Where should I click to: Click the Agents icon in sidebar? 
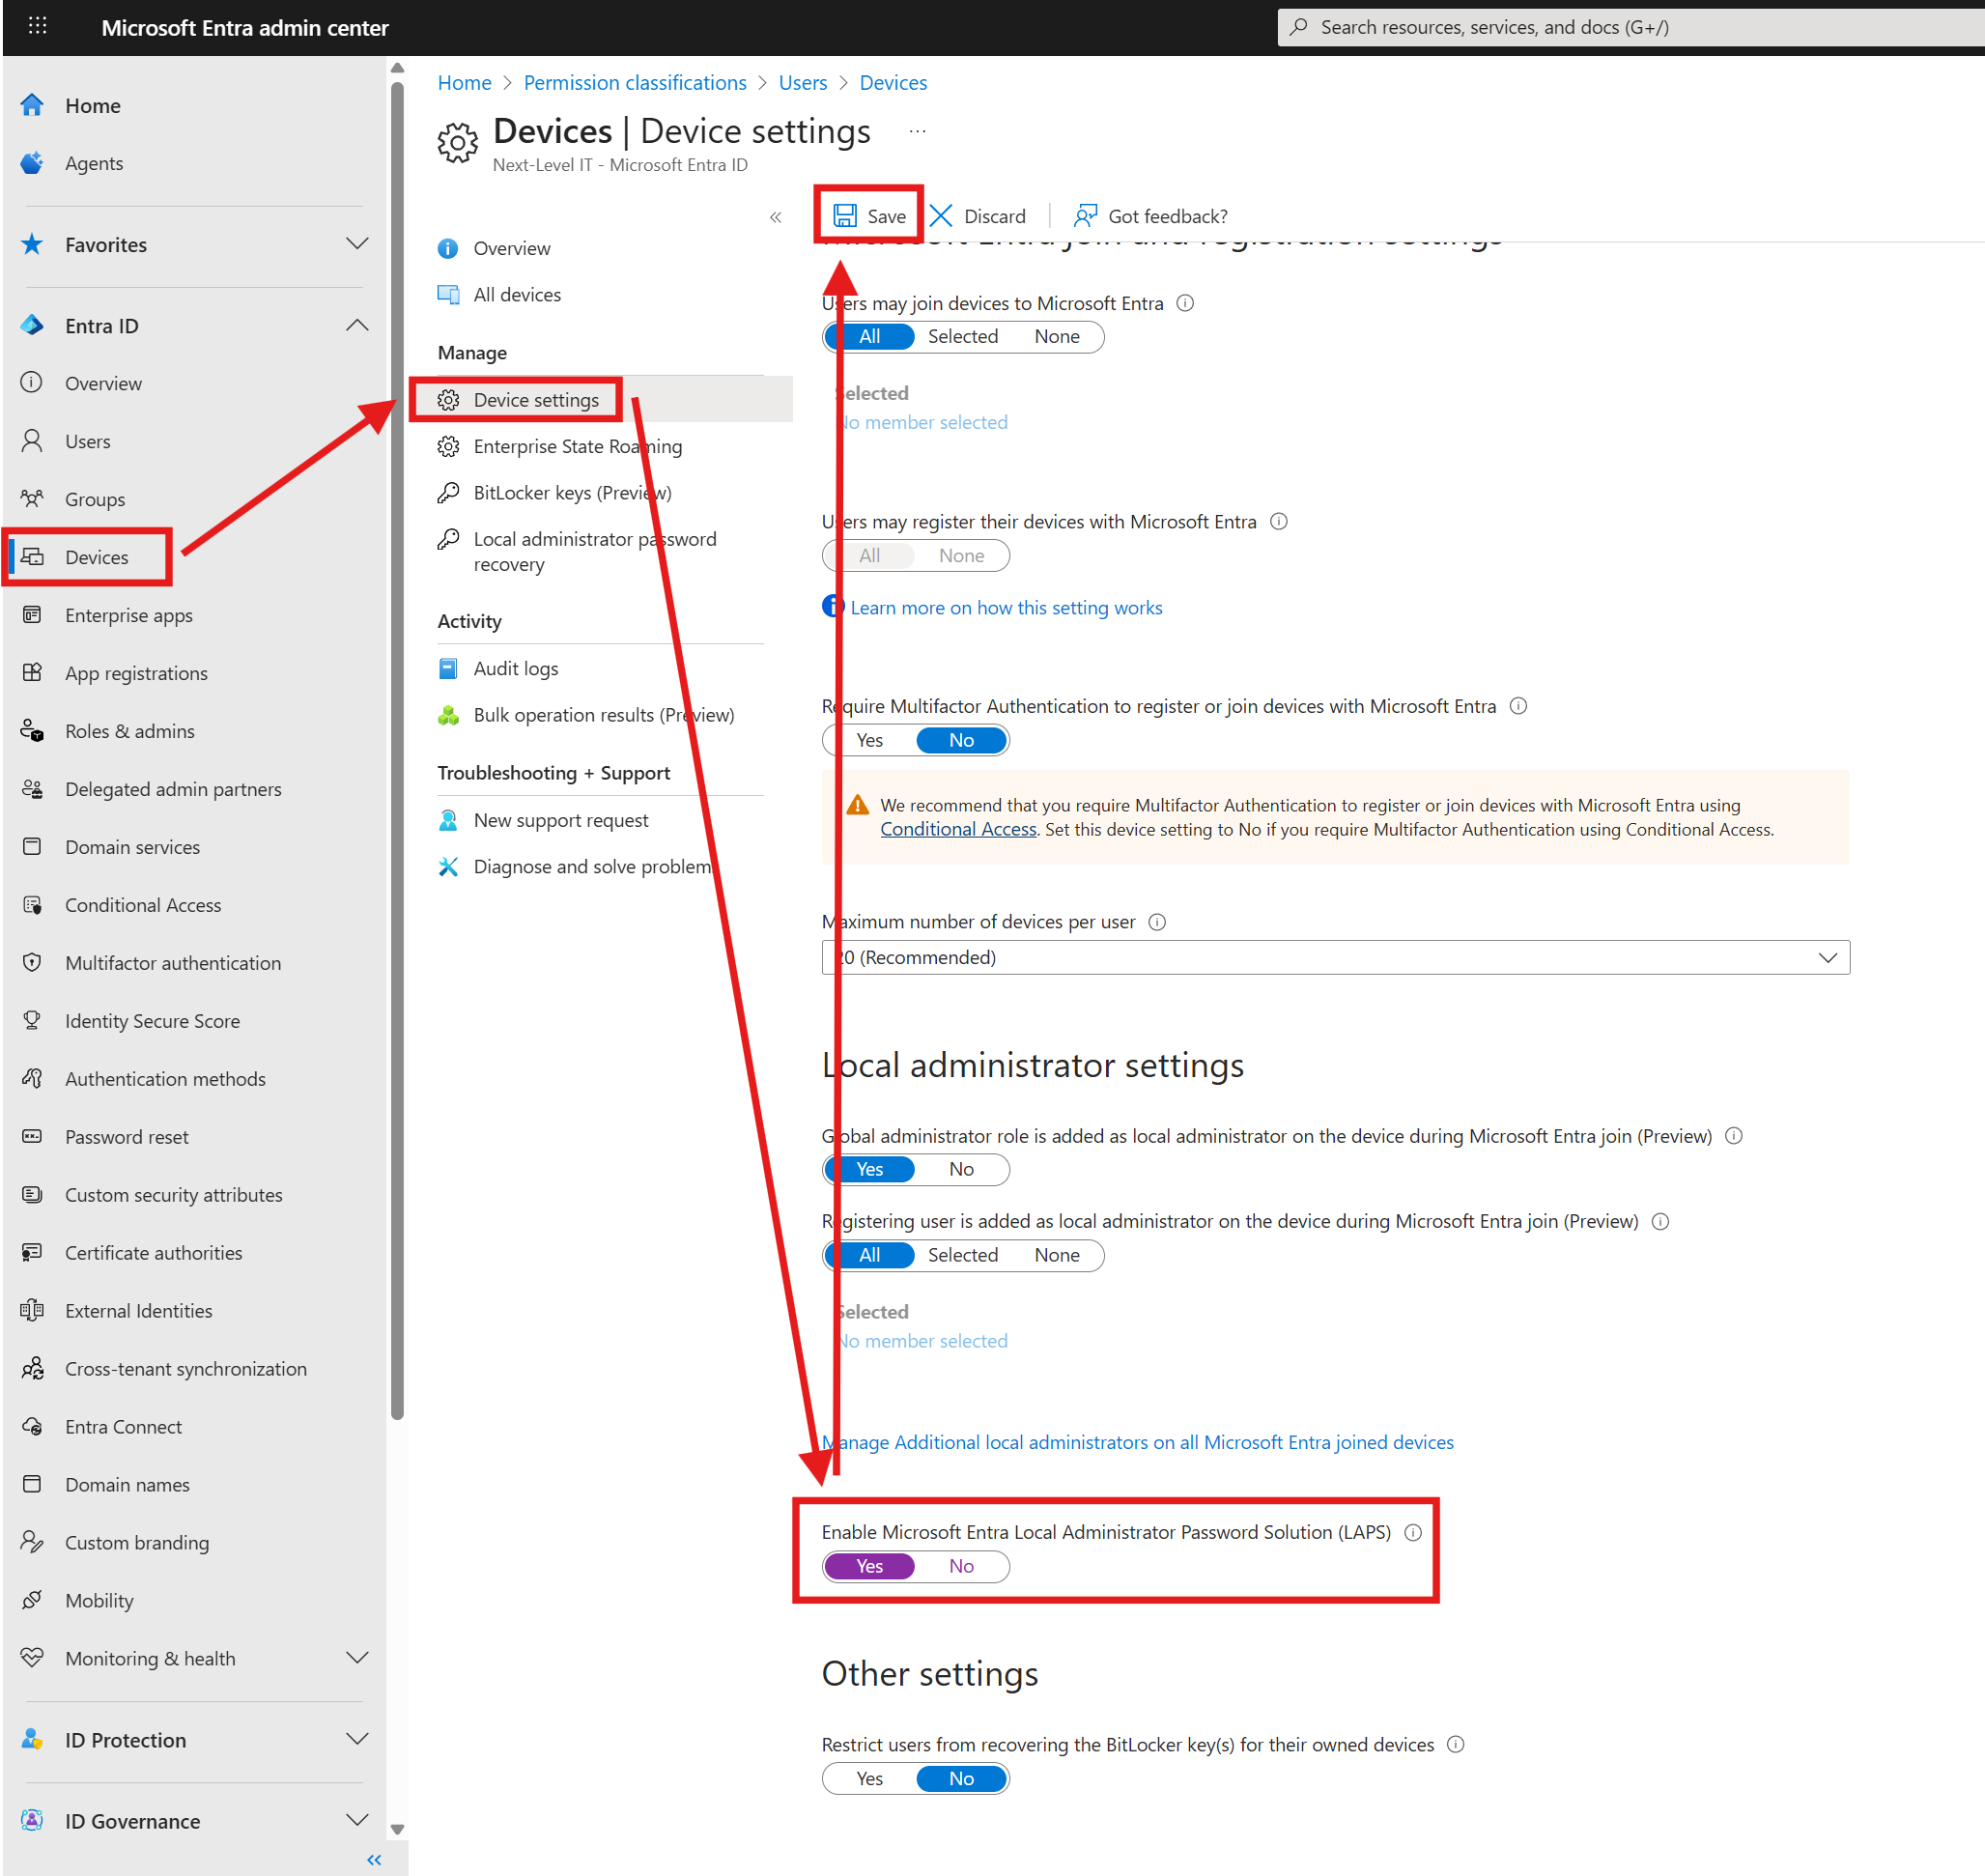click(32, 163)
